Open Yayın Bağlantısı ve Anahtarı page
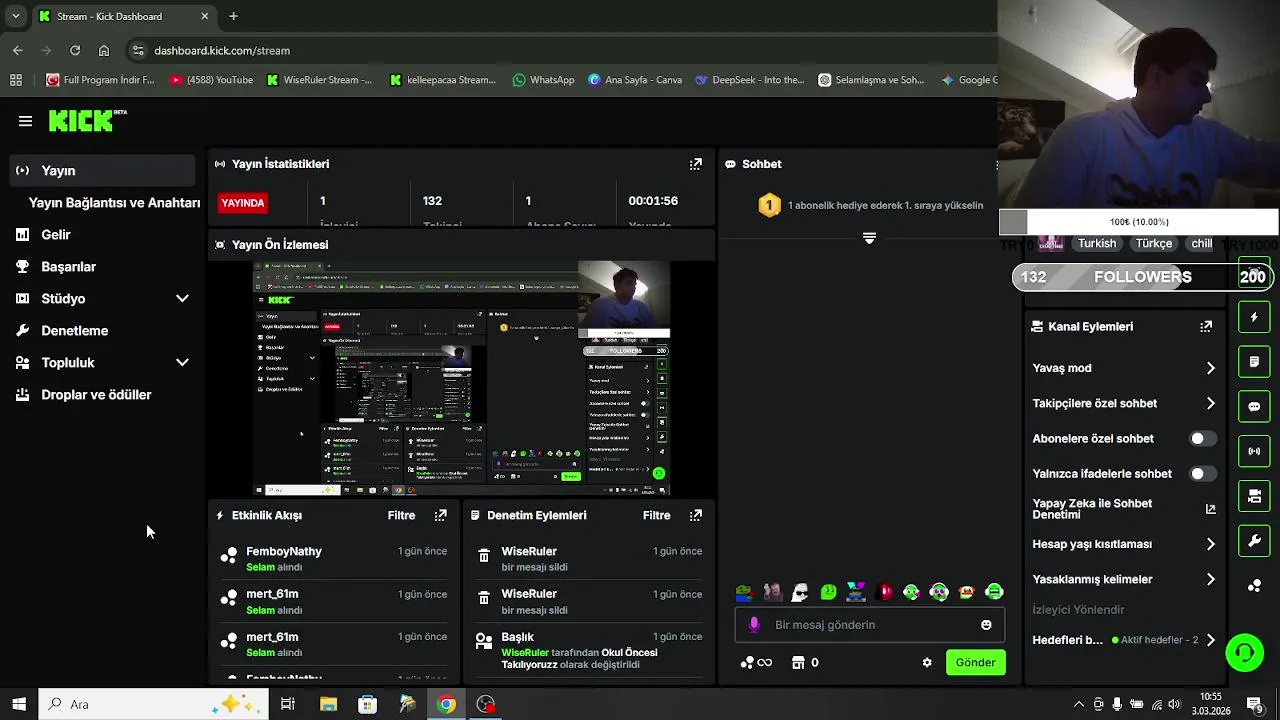The height and width of the screenshot is (720, 1280). [114, 202]
